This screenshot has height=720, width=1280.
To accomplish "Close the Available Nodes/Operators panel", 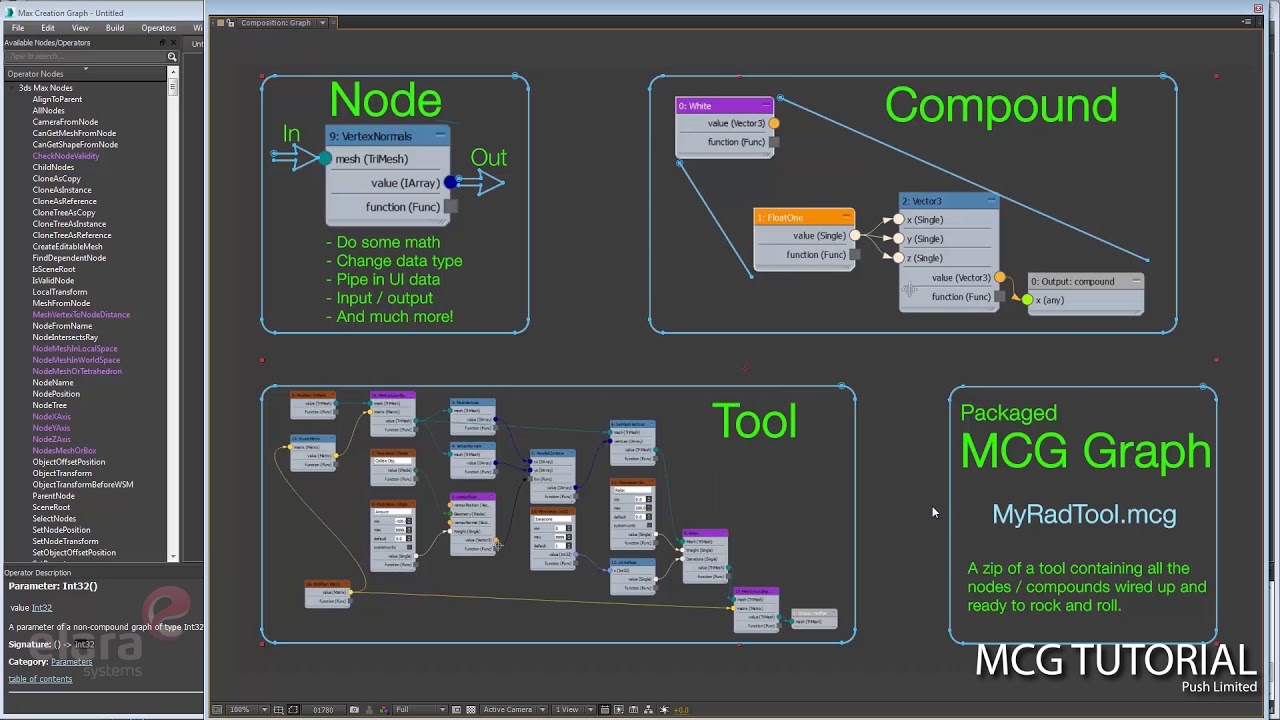I will [173, 42].
